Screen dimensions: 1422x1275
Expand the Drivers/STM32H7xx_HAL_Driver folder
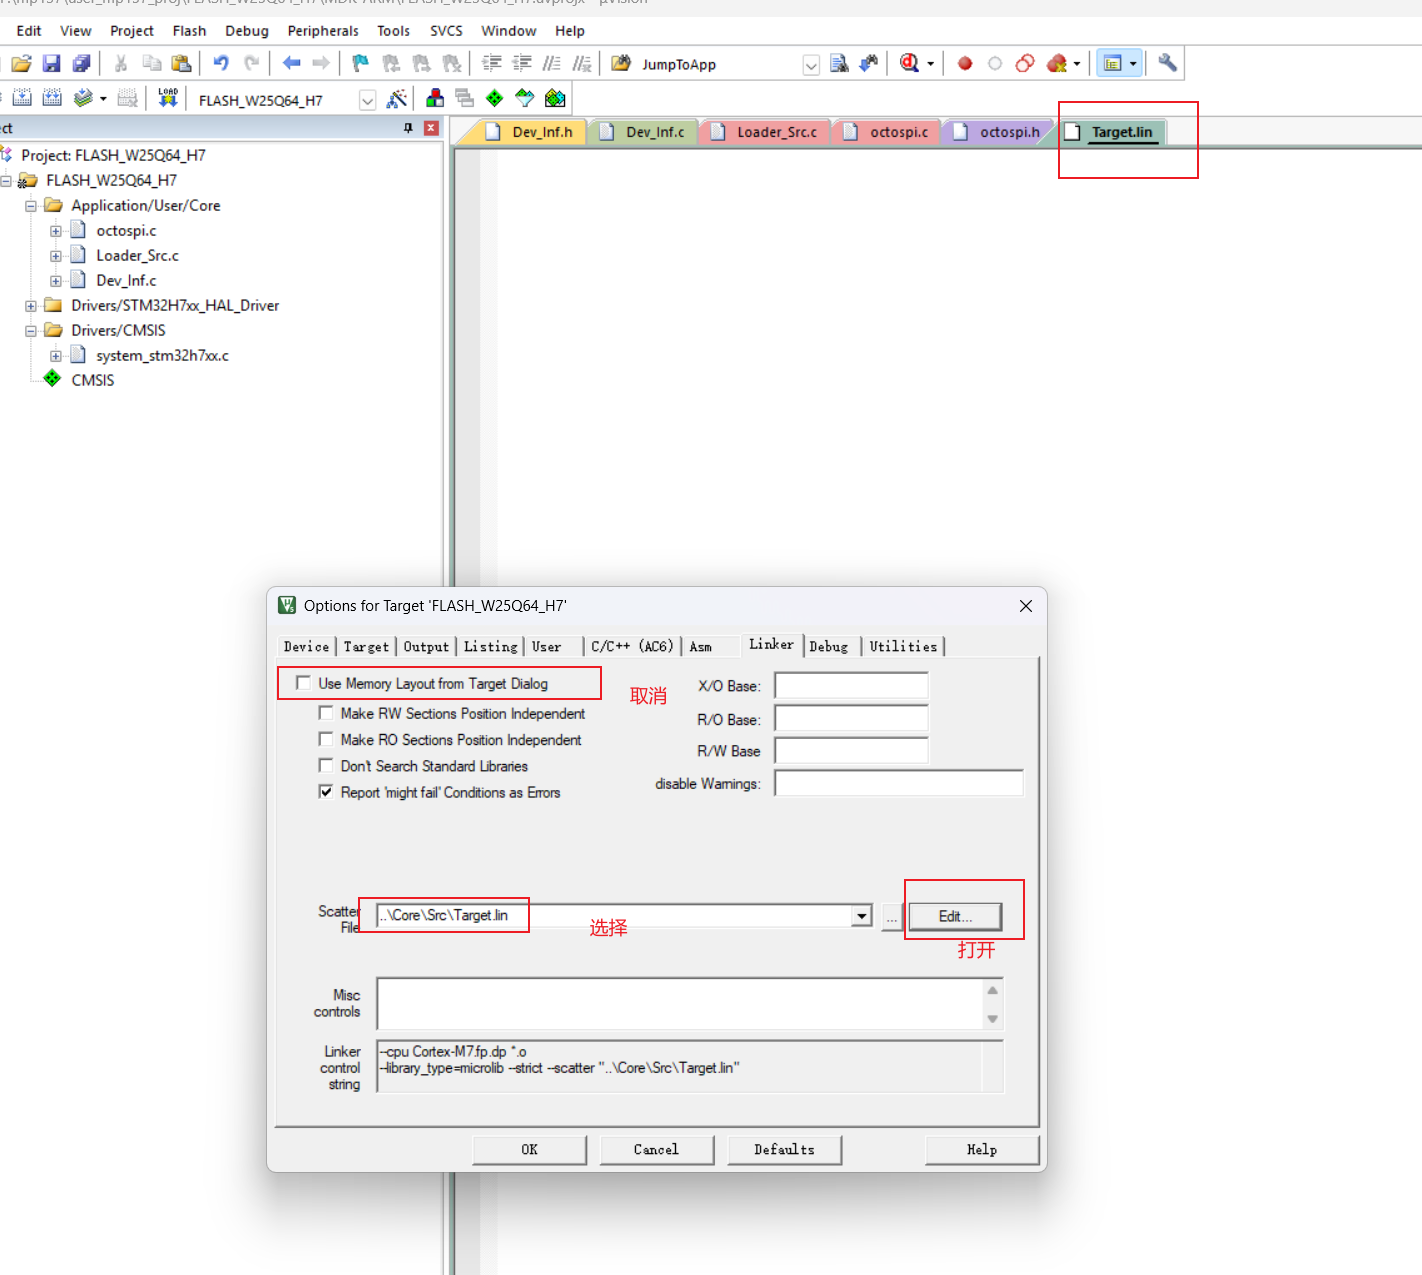[x=31, y=306]
